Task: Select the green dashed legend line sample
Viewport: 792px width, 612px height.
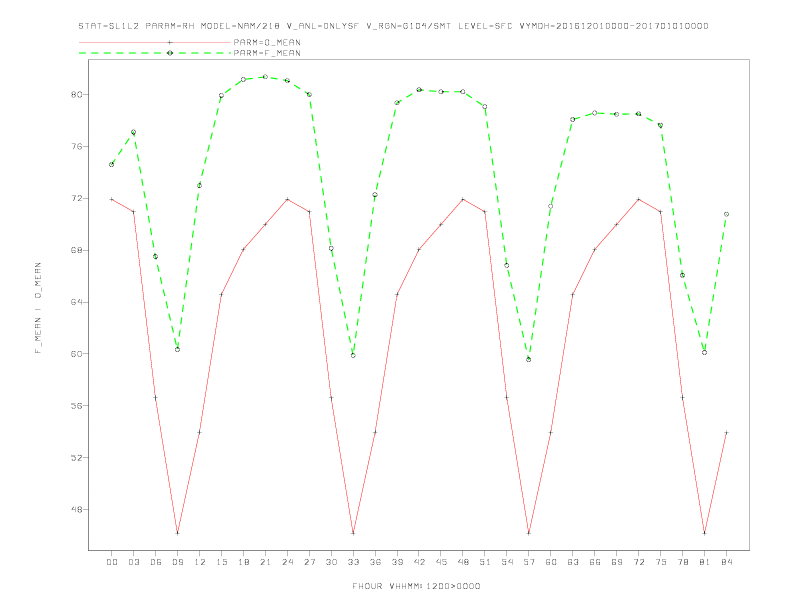Action: tap(155, 53)
